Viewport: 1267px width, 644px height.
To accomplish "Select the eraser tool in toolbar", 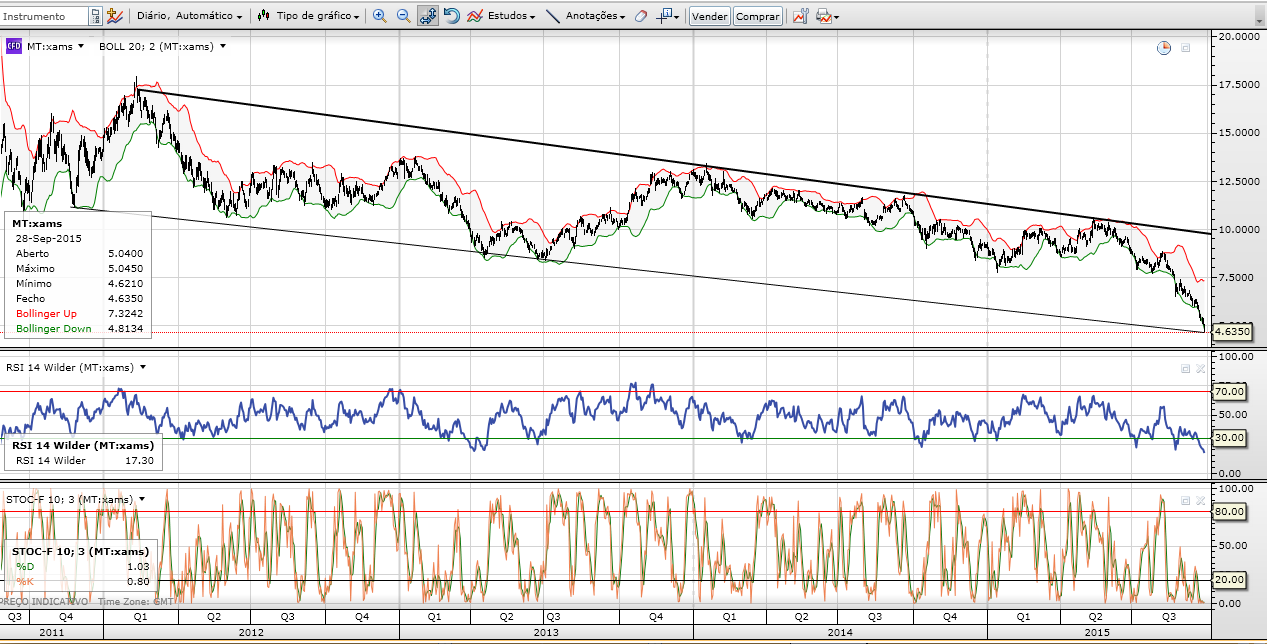I will pos(641,17).
